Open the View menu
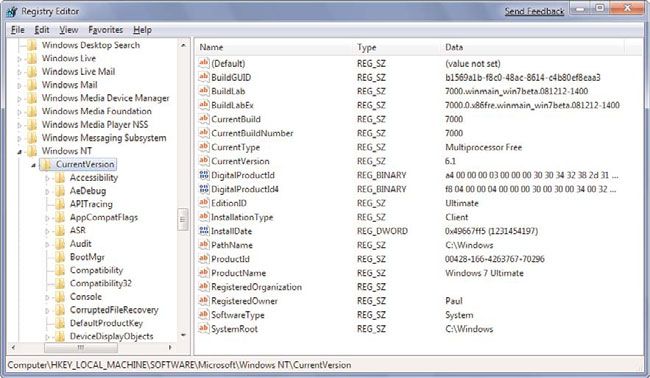650x378 pixels. (68, 30)
